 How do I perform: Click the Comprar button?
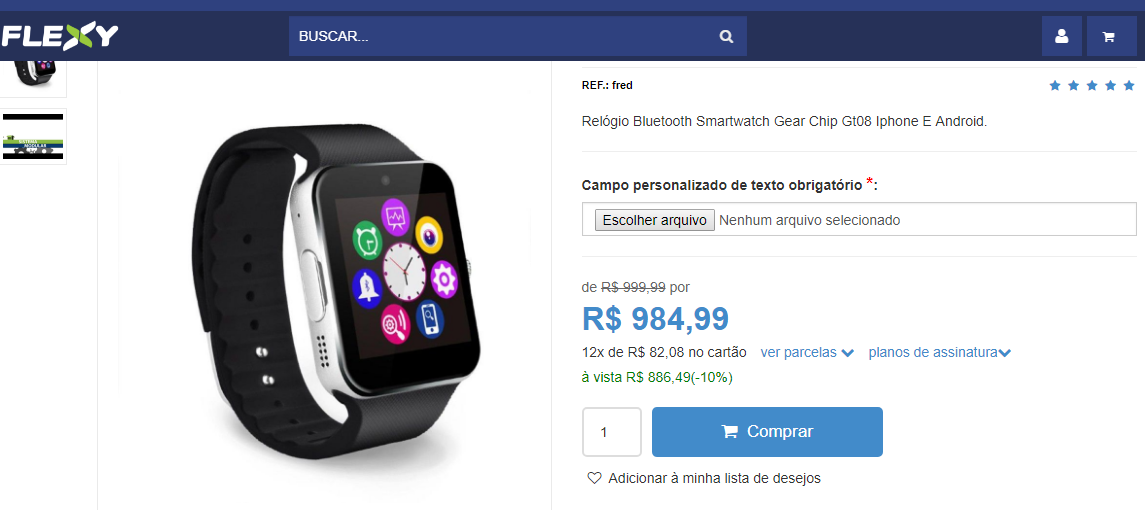tap(767, 432)
